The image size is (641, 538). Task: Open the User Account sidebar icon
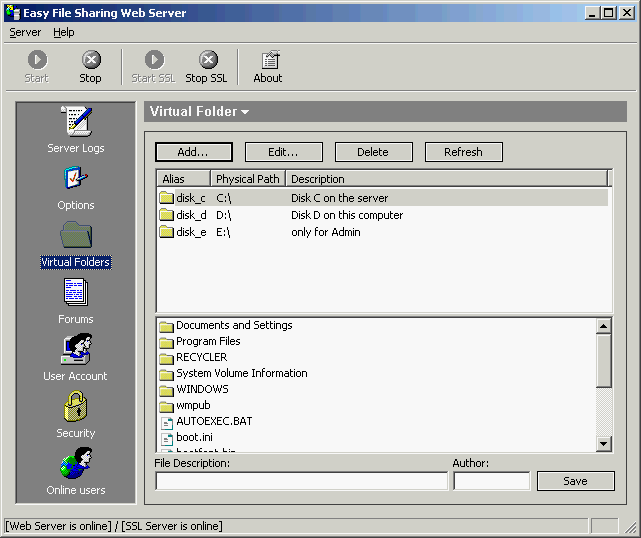pyautogui.click(x=76, y=349)
